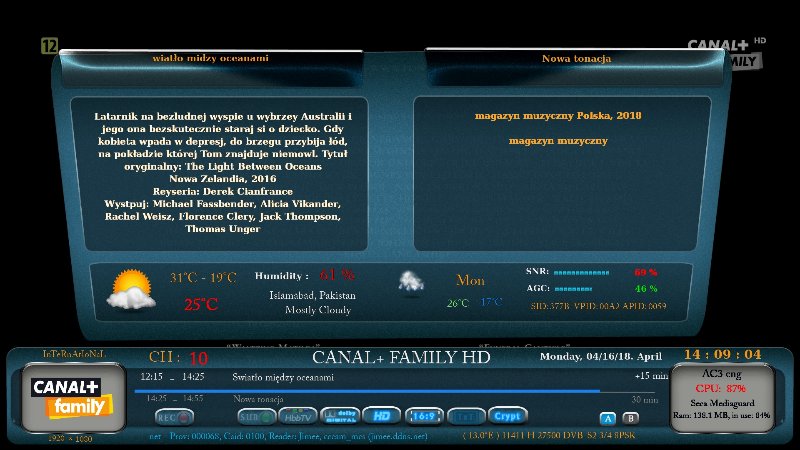Click the SNR signal level bar
The image size is (800, 450).
pos(581,272)
